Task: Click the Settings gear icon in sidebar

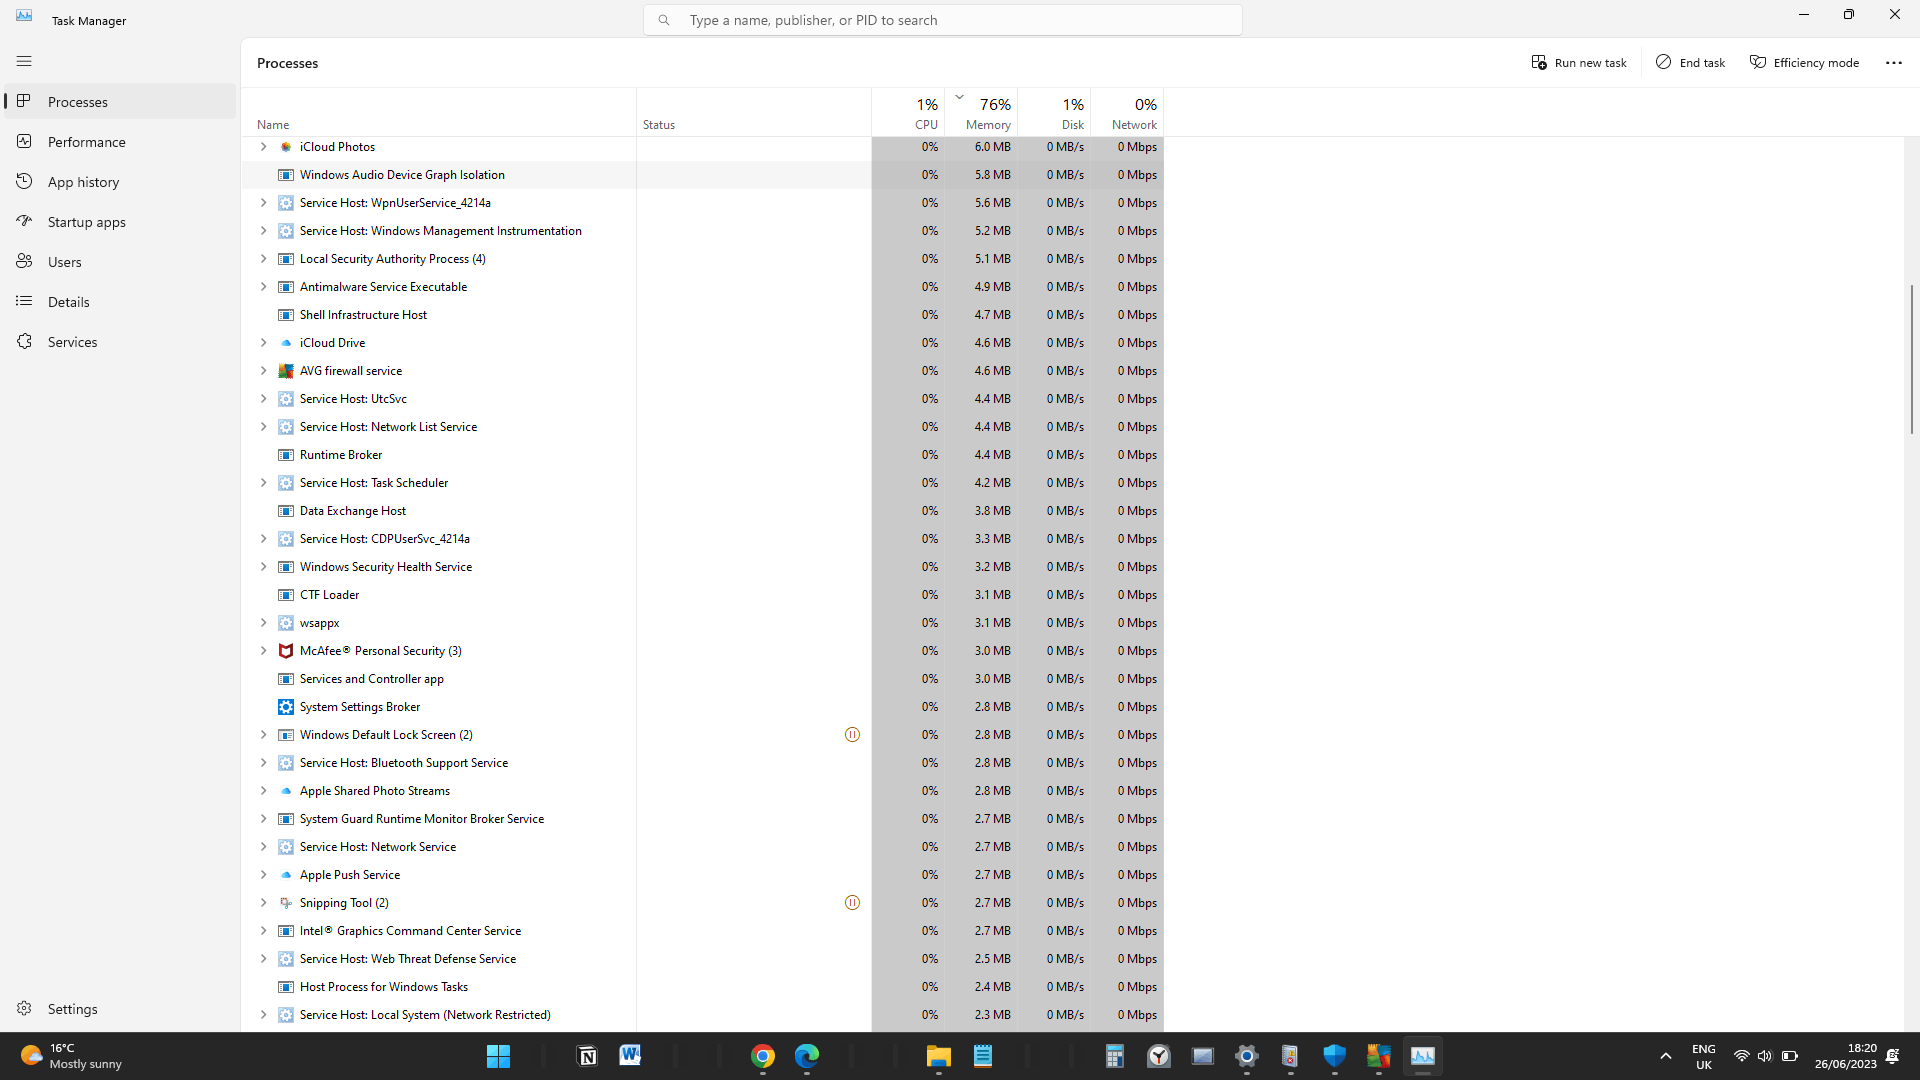Action: (x=24, y=1008)
